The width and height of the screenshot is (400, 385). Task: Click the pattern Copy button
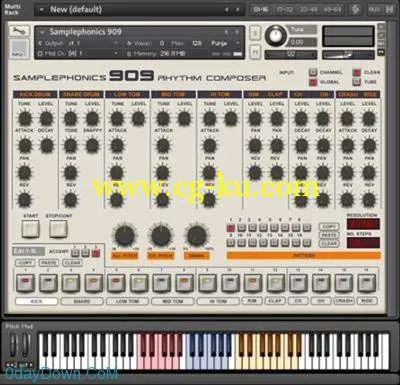point(329,227)
